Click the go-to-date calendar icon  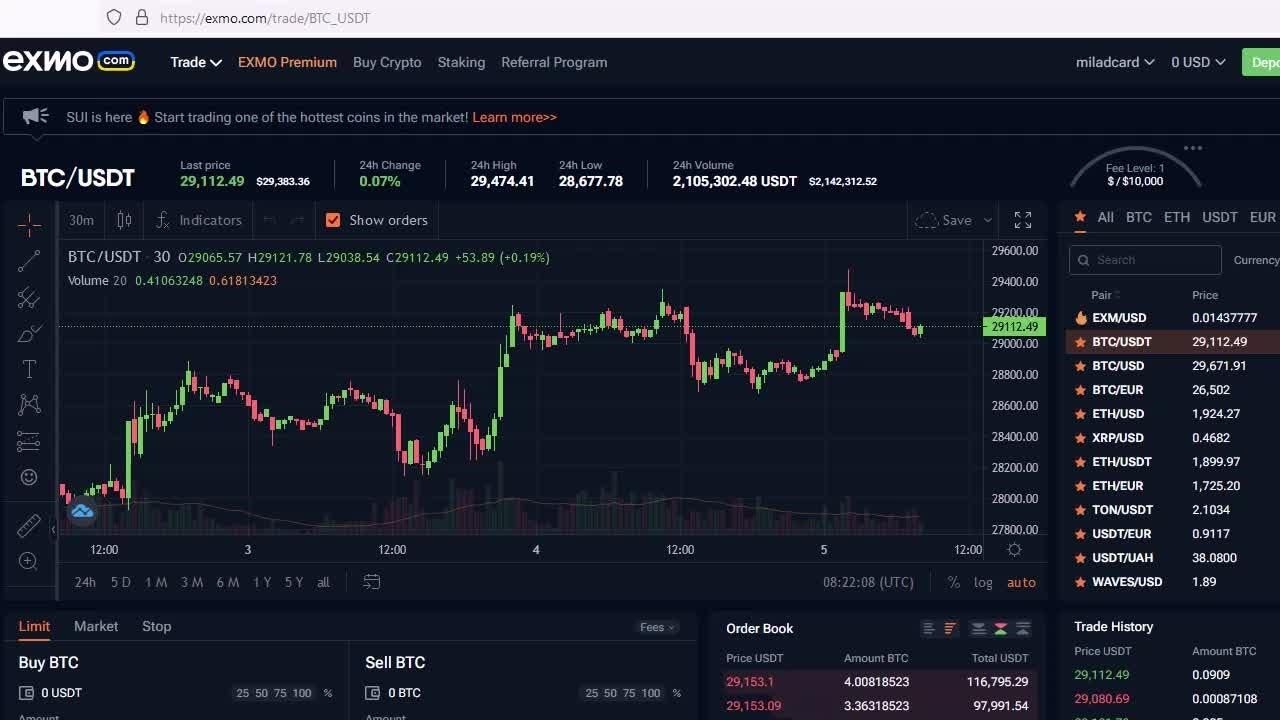coord(372,582)
